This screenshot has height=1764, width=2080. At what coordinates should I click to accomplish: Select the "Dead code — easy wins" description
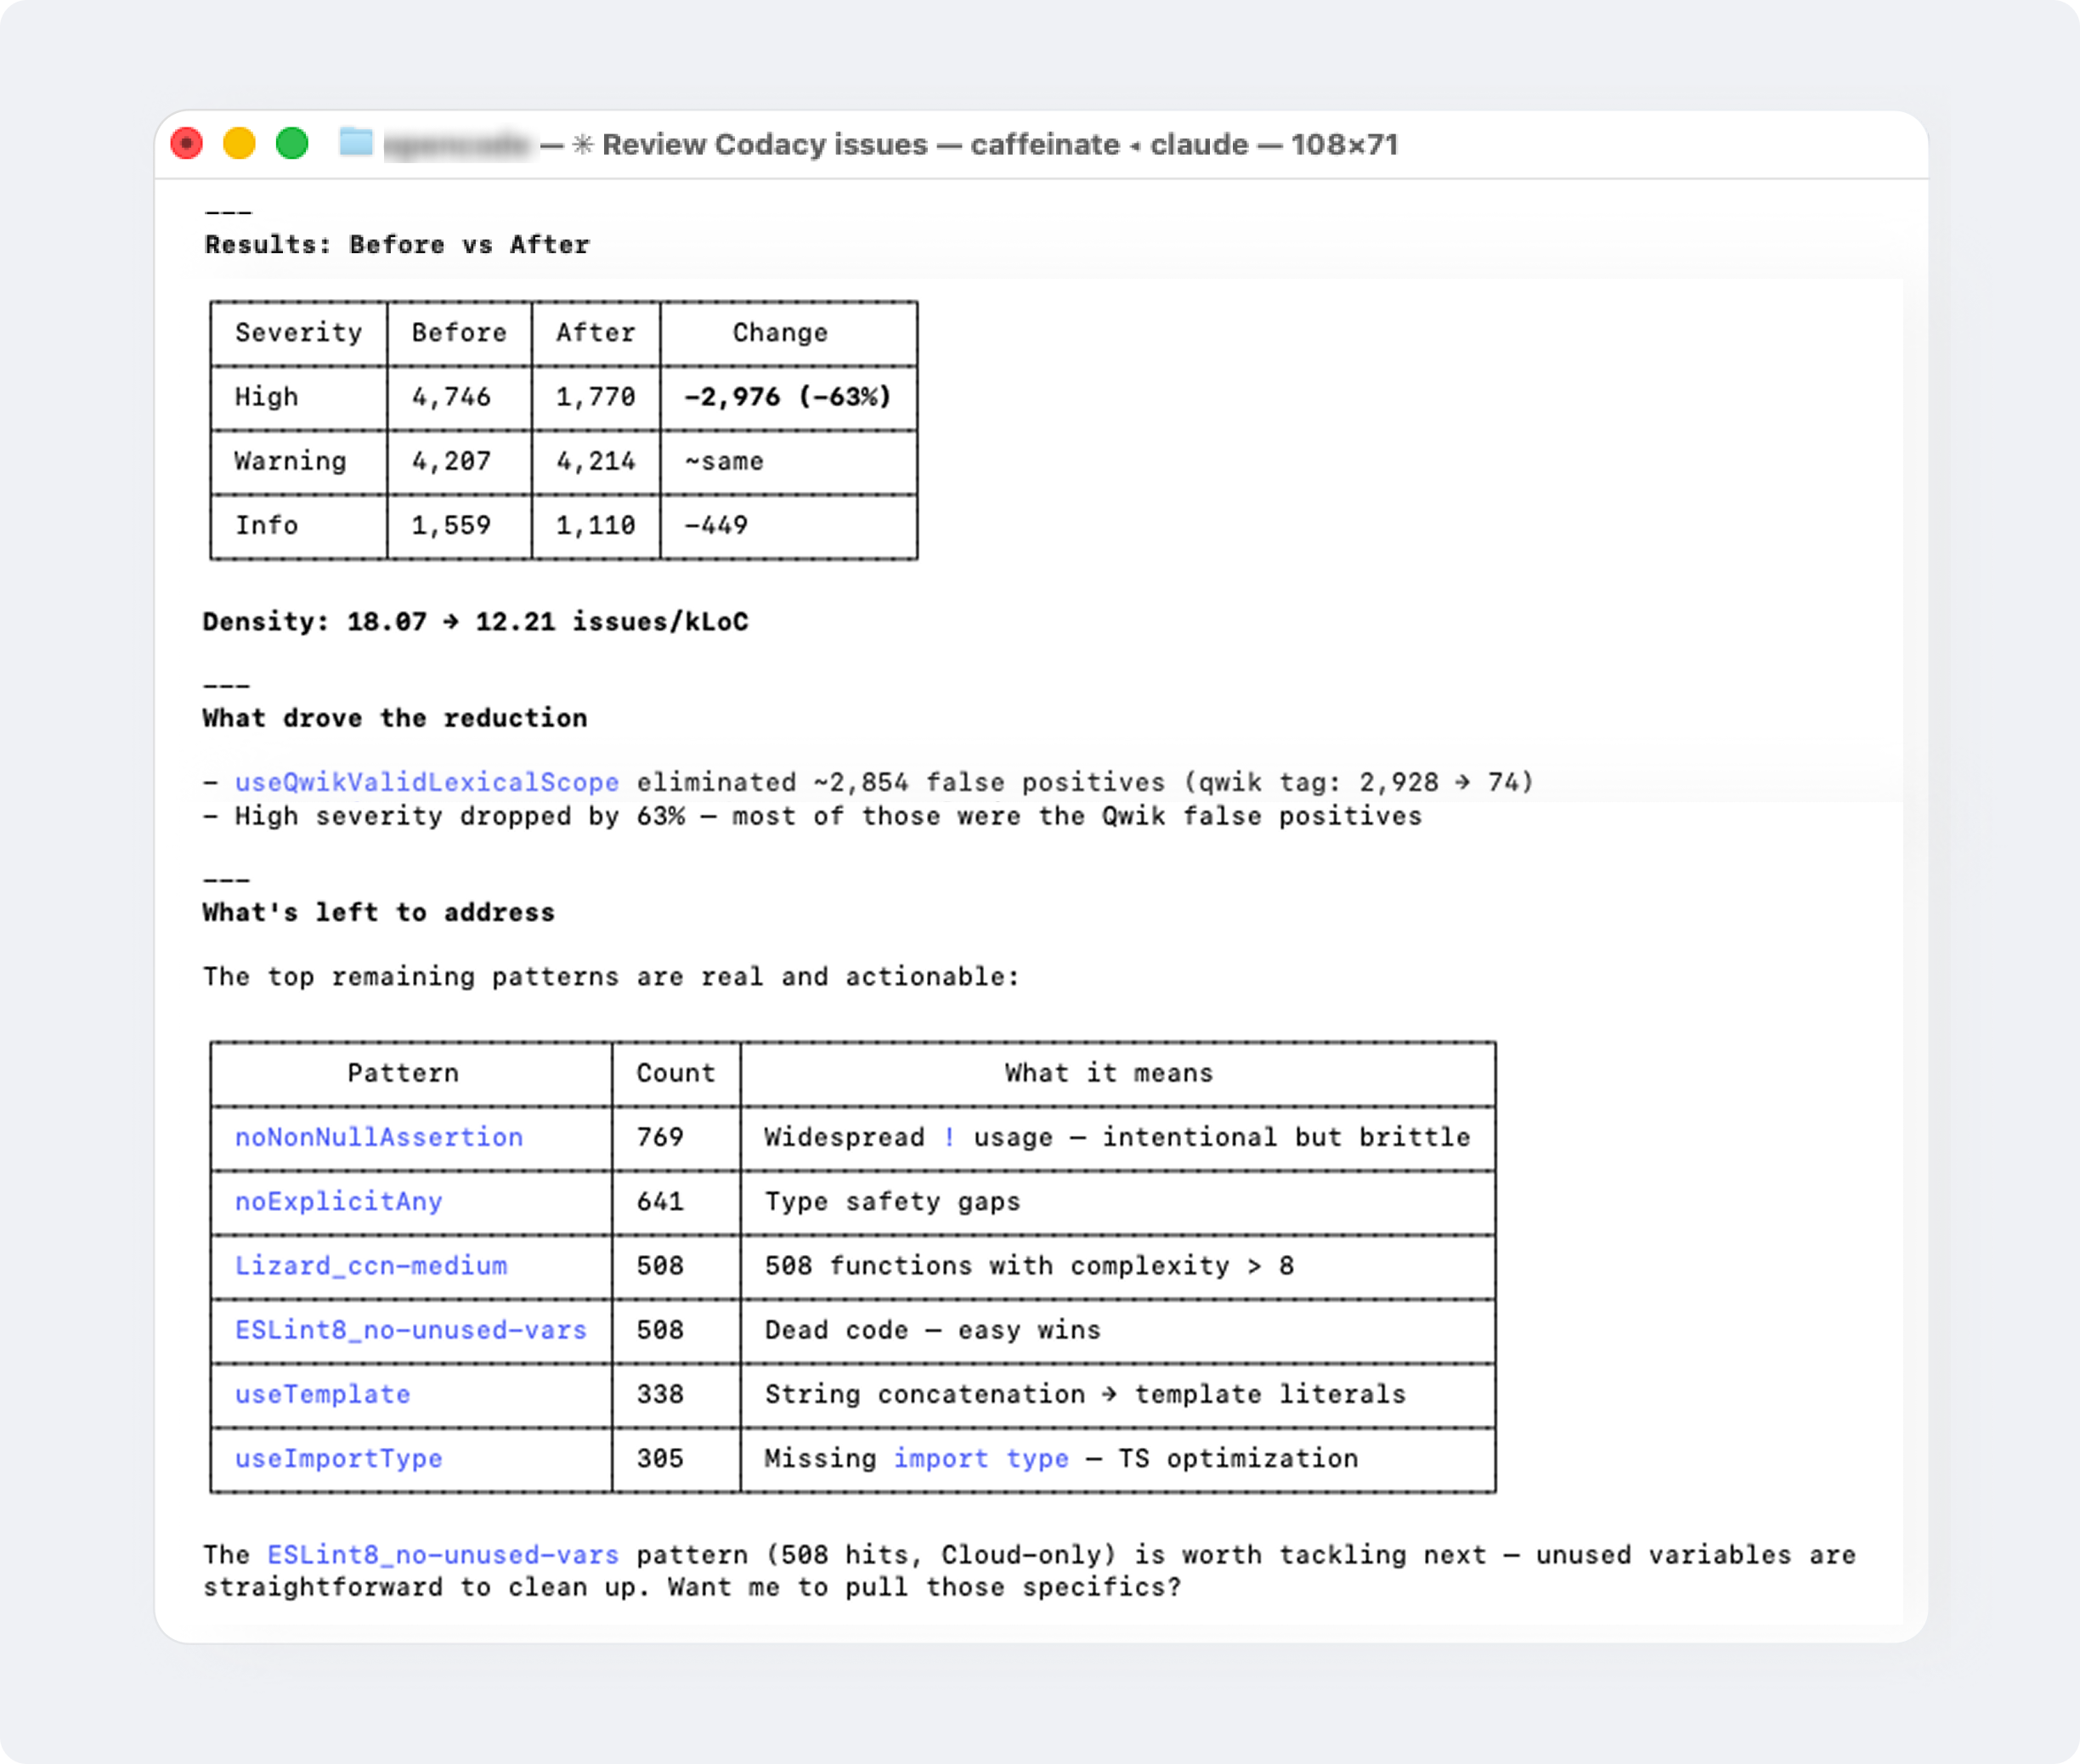tap(933, 1330)
